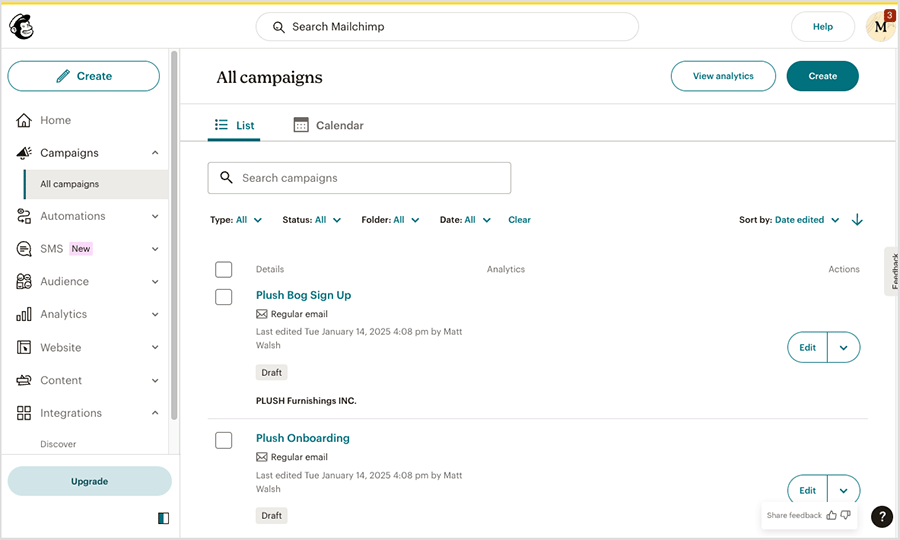This screenshot has height=540, width=900.
Task: Switch to the Calendar tab
Action: (x=328, y=125)
